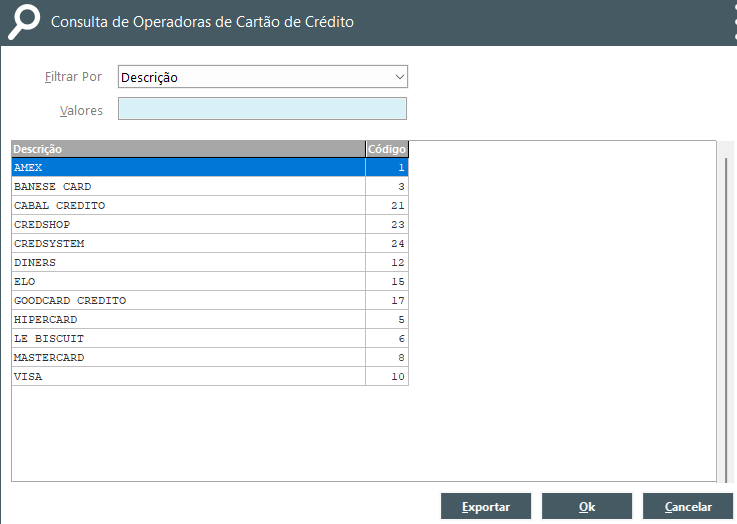The width and height of the screenshot is (737, 524).
Task: Open the Descrição filter combo box
Action: (263, 77)
